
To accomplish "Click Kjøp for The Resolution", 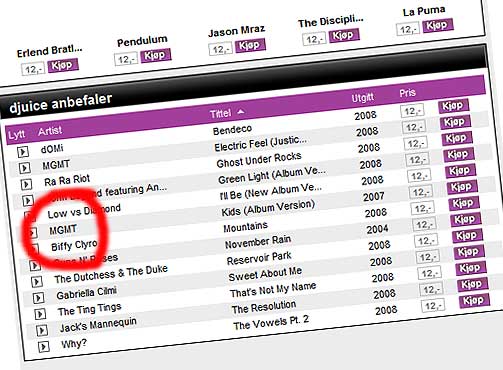I will pos(472,284).
